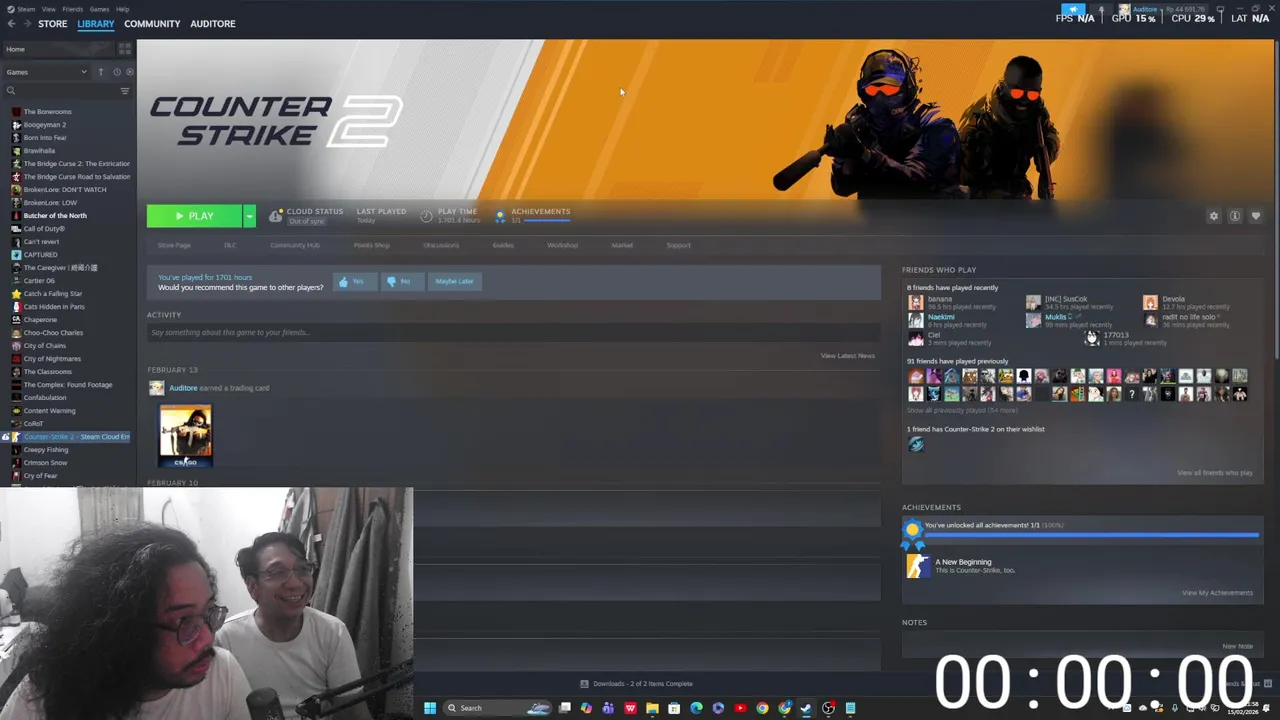Open the Community Hub link
This screenshot has height=720, width=1280.
click(x=295, y=245)
